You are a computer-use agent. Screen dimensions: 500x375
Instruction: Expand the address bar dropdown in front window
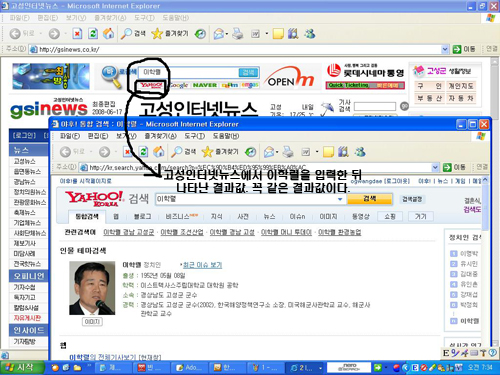click(435, 167)
